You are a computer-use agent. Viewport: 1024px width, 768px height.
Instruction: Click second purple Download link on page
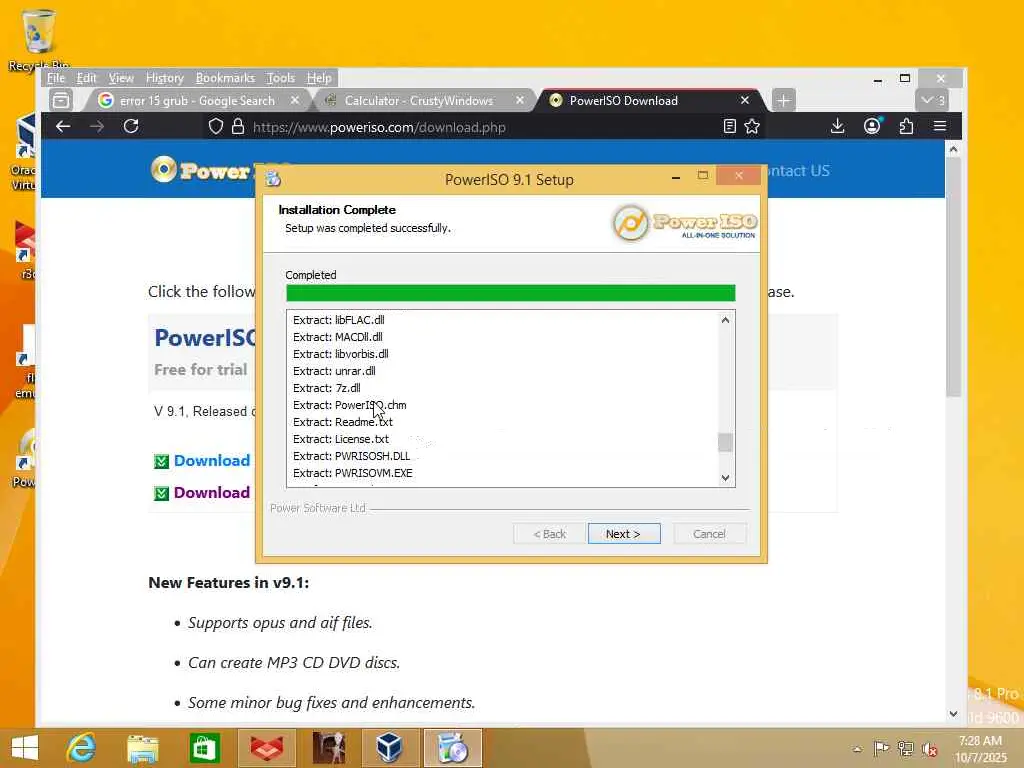coord(212,492)
